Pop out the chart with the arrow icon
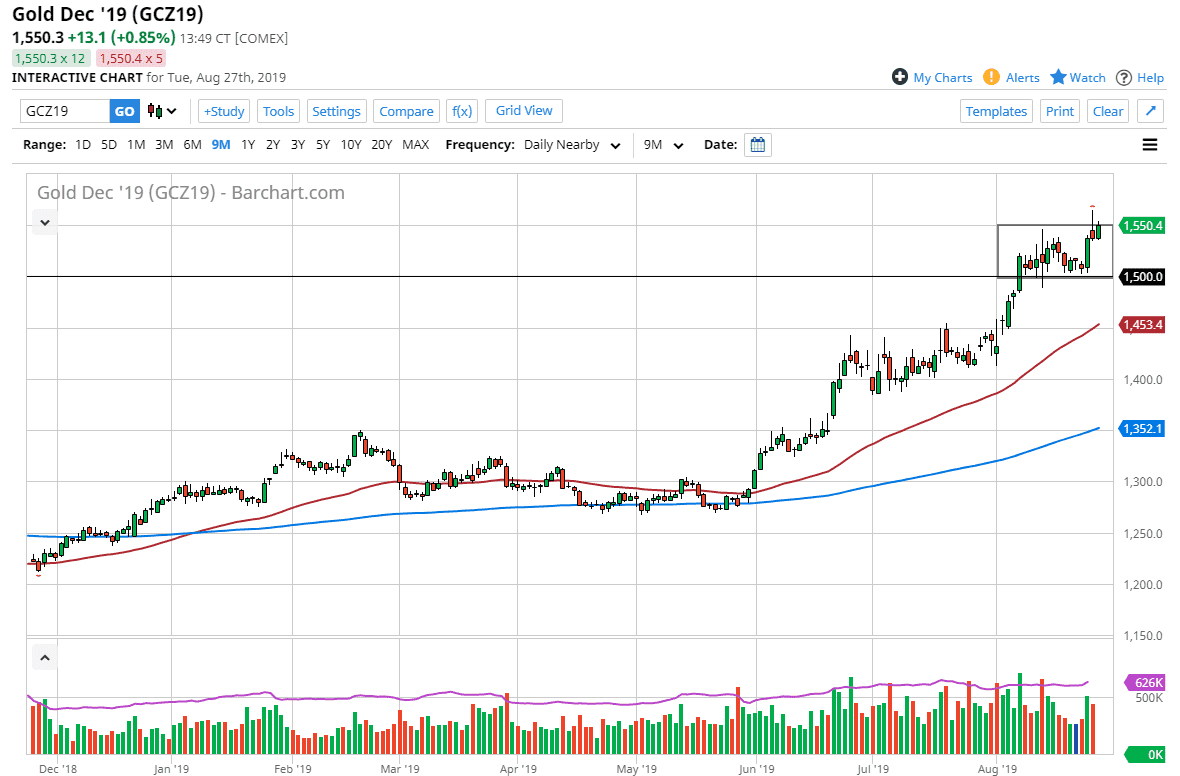Screen dimensions: 1180x776 click(x=1150, y=111)
